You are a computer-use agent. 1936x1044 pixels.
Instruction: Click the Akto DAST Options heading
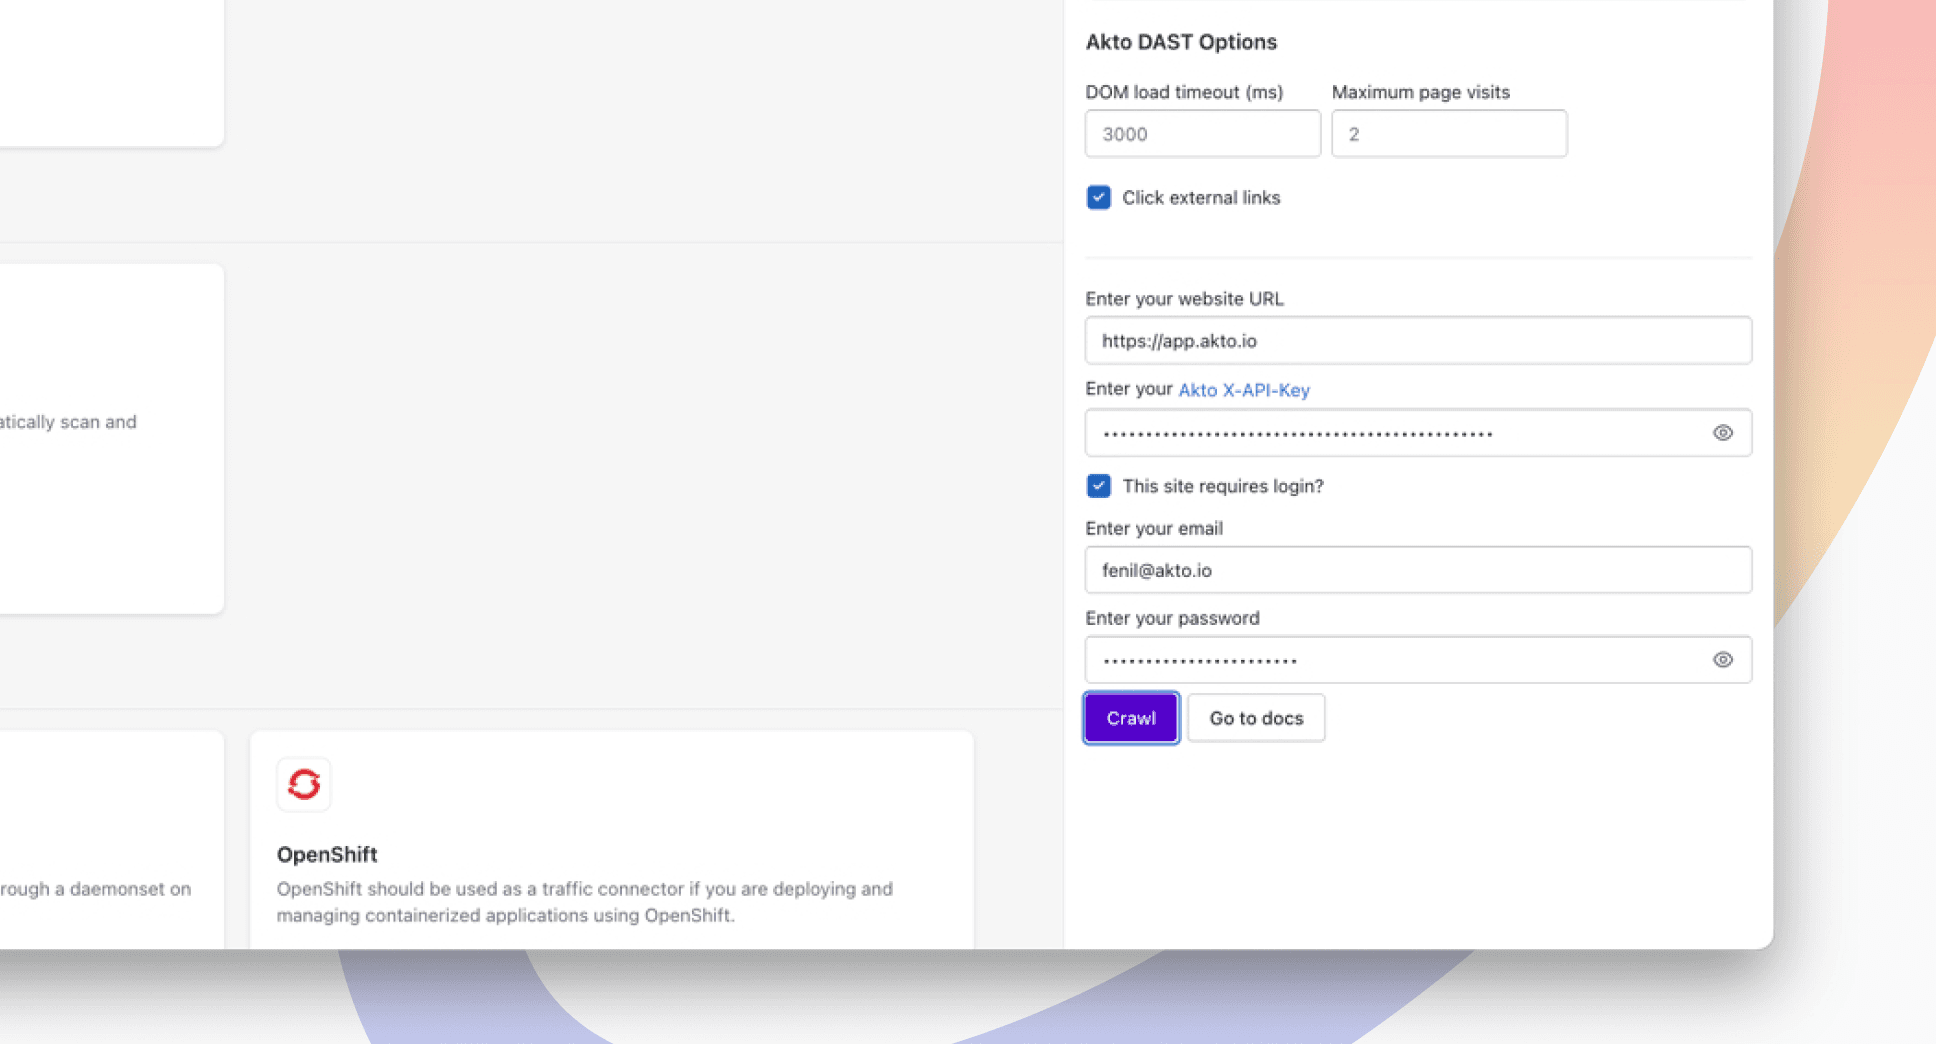[x=1181, y=42]
